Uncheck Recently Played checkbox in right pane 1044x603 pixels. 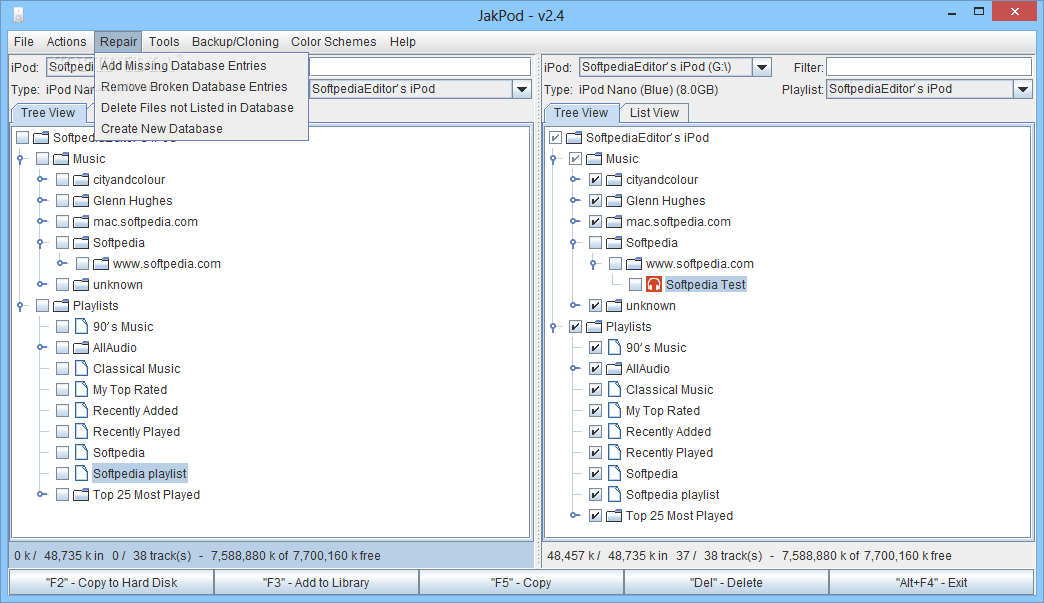point(595,453)
